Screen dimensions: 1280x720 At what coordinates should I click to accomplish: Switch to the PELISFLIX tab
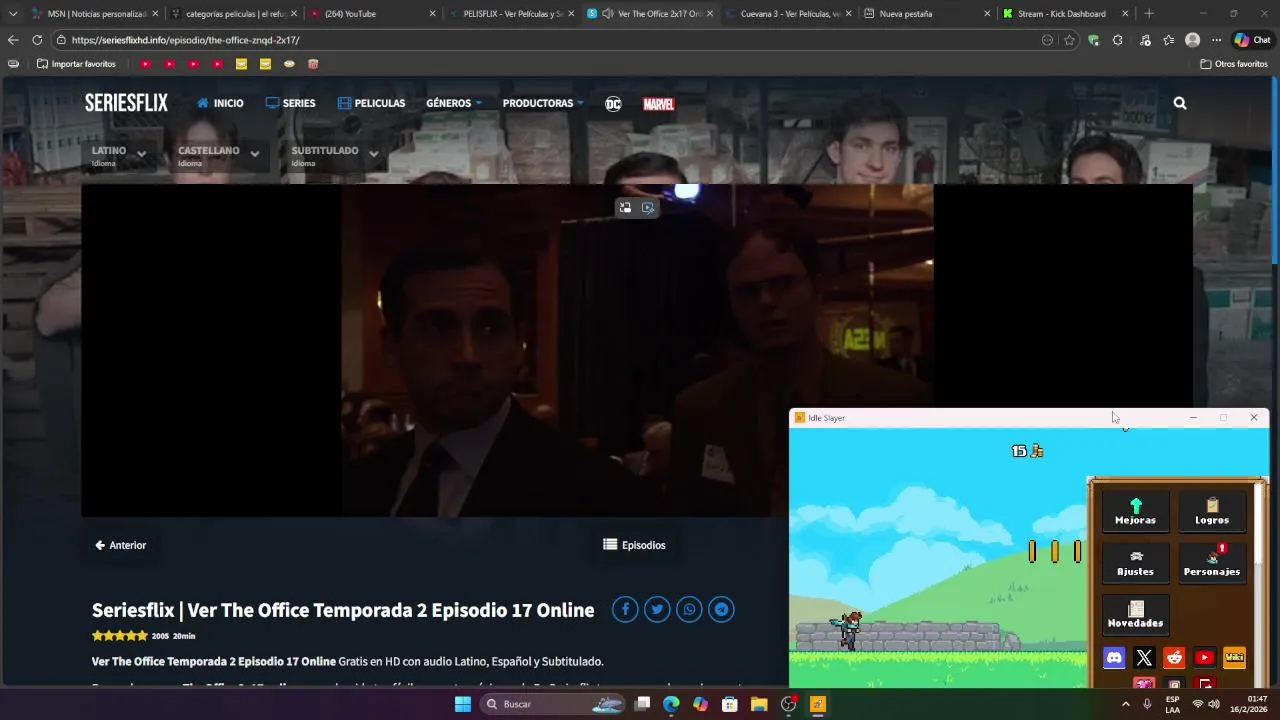[509, 14]
